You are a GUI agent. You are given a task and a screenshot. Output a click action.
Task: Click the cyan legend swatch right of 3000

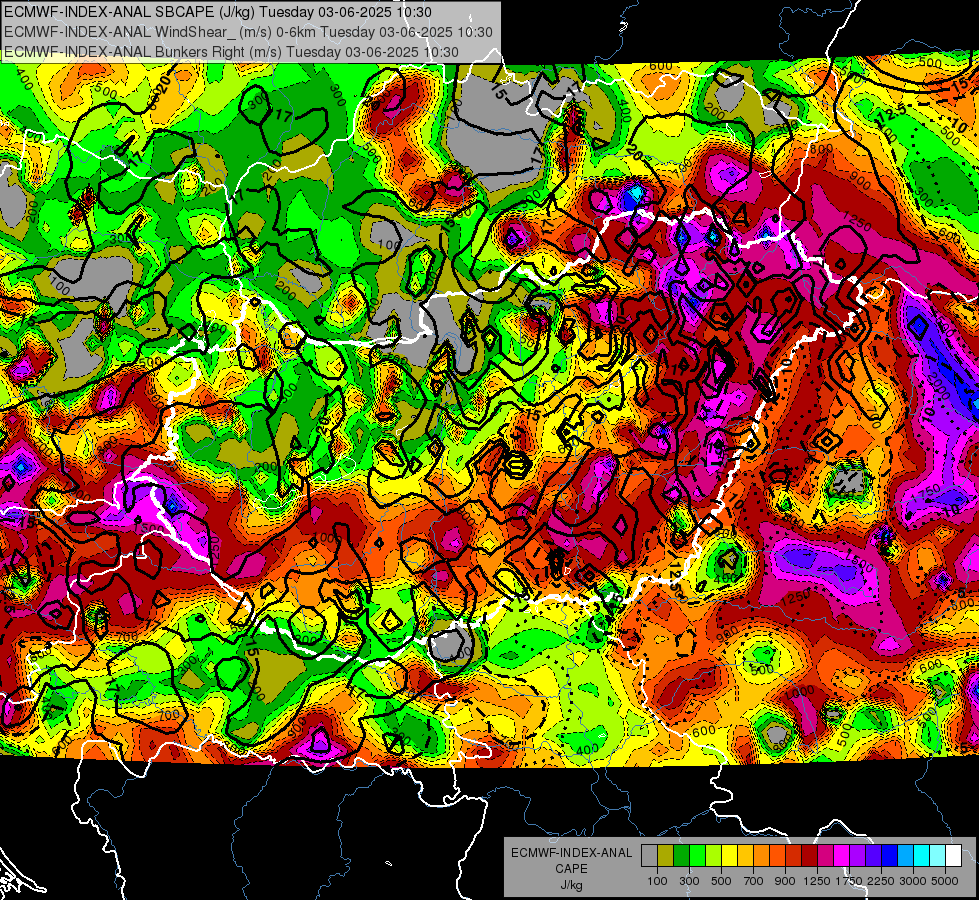[922, 855]
